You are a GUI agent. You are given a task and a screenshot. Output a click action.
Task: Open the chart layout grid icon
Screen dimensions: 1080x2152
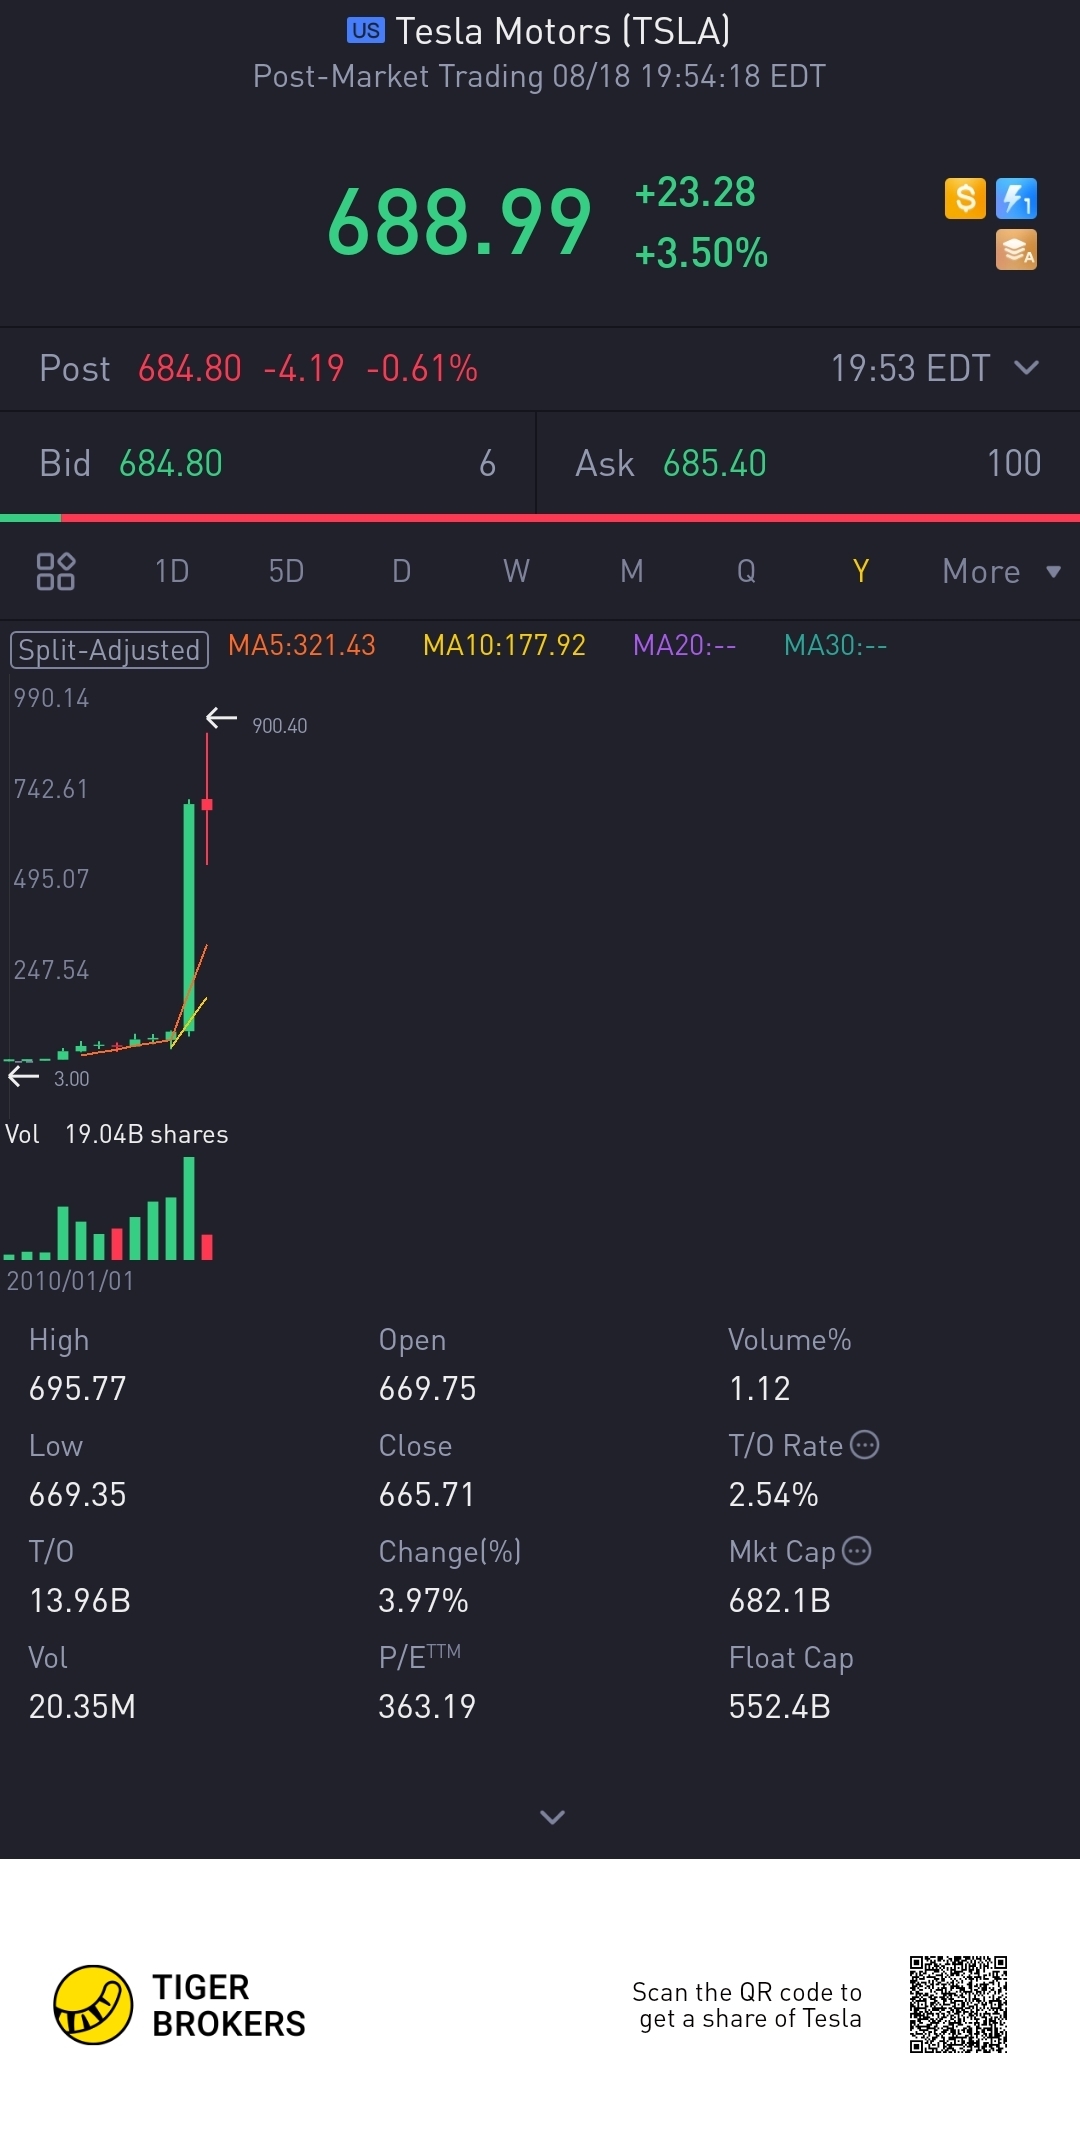(56, 571)
